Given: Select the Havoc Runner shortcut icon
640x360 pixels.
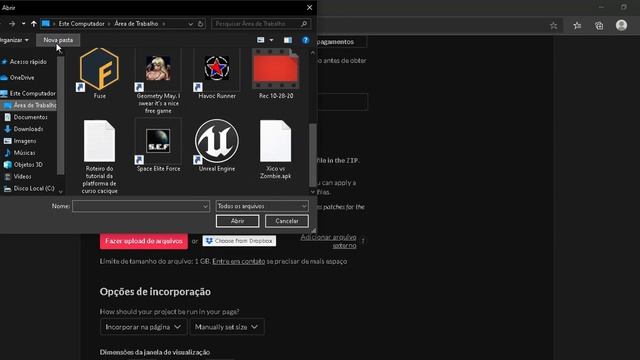Looking at the screenshot, I should [217, 69].
